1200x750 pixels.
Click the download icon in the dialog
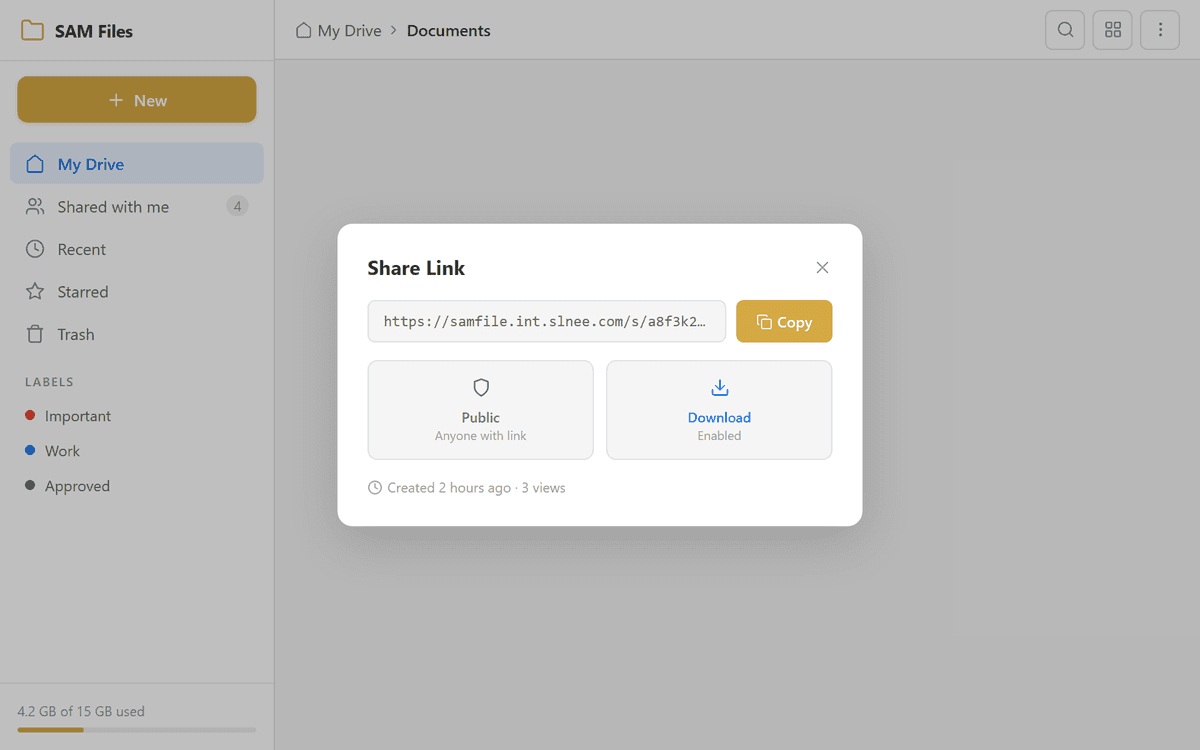pos(719,387)
